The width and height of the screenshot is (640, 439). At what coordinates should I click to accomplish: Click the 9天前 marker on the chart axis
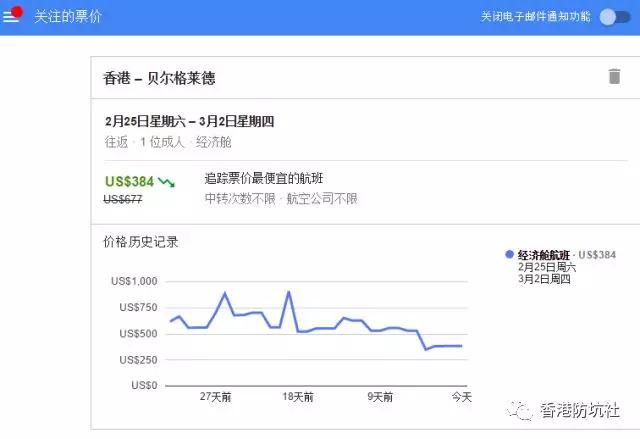380,397
